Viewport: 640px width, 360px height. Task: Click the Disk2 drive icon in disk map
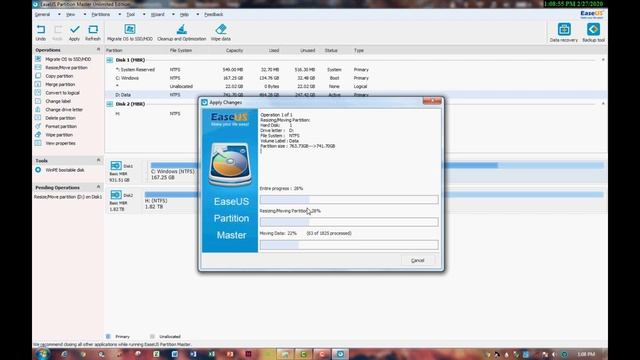click(116, 195)
